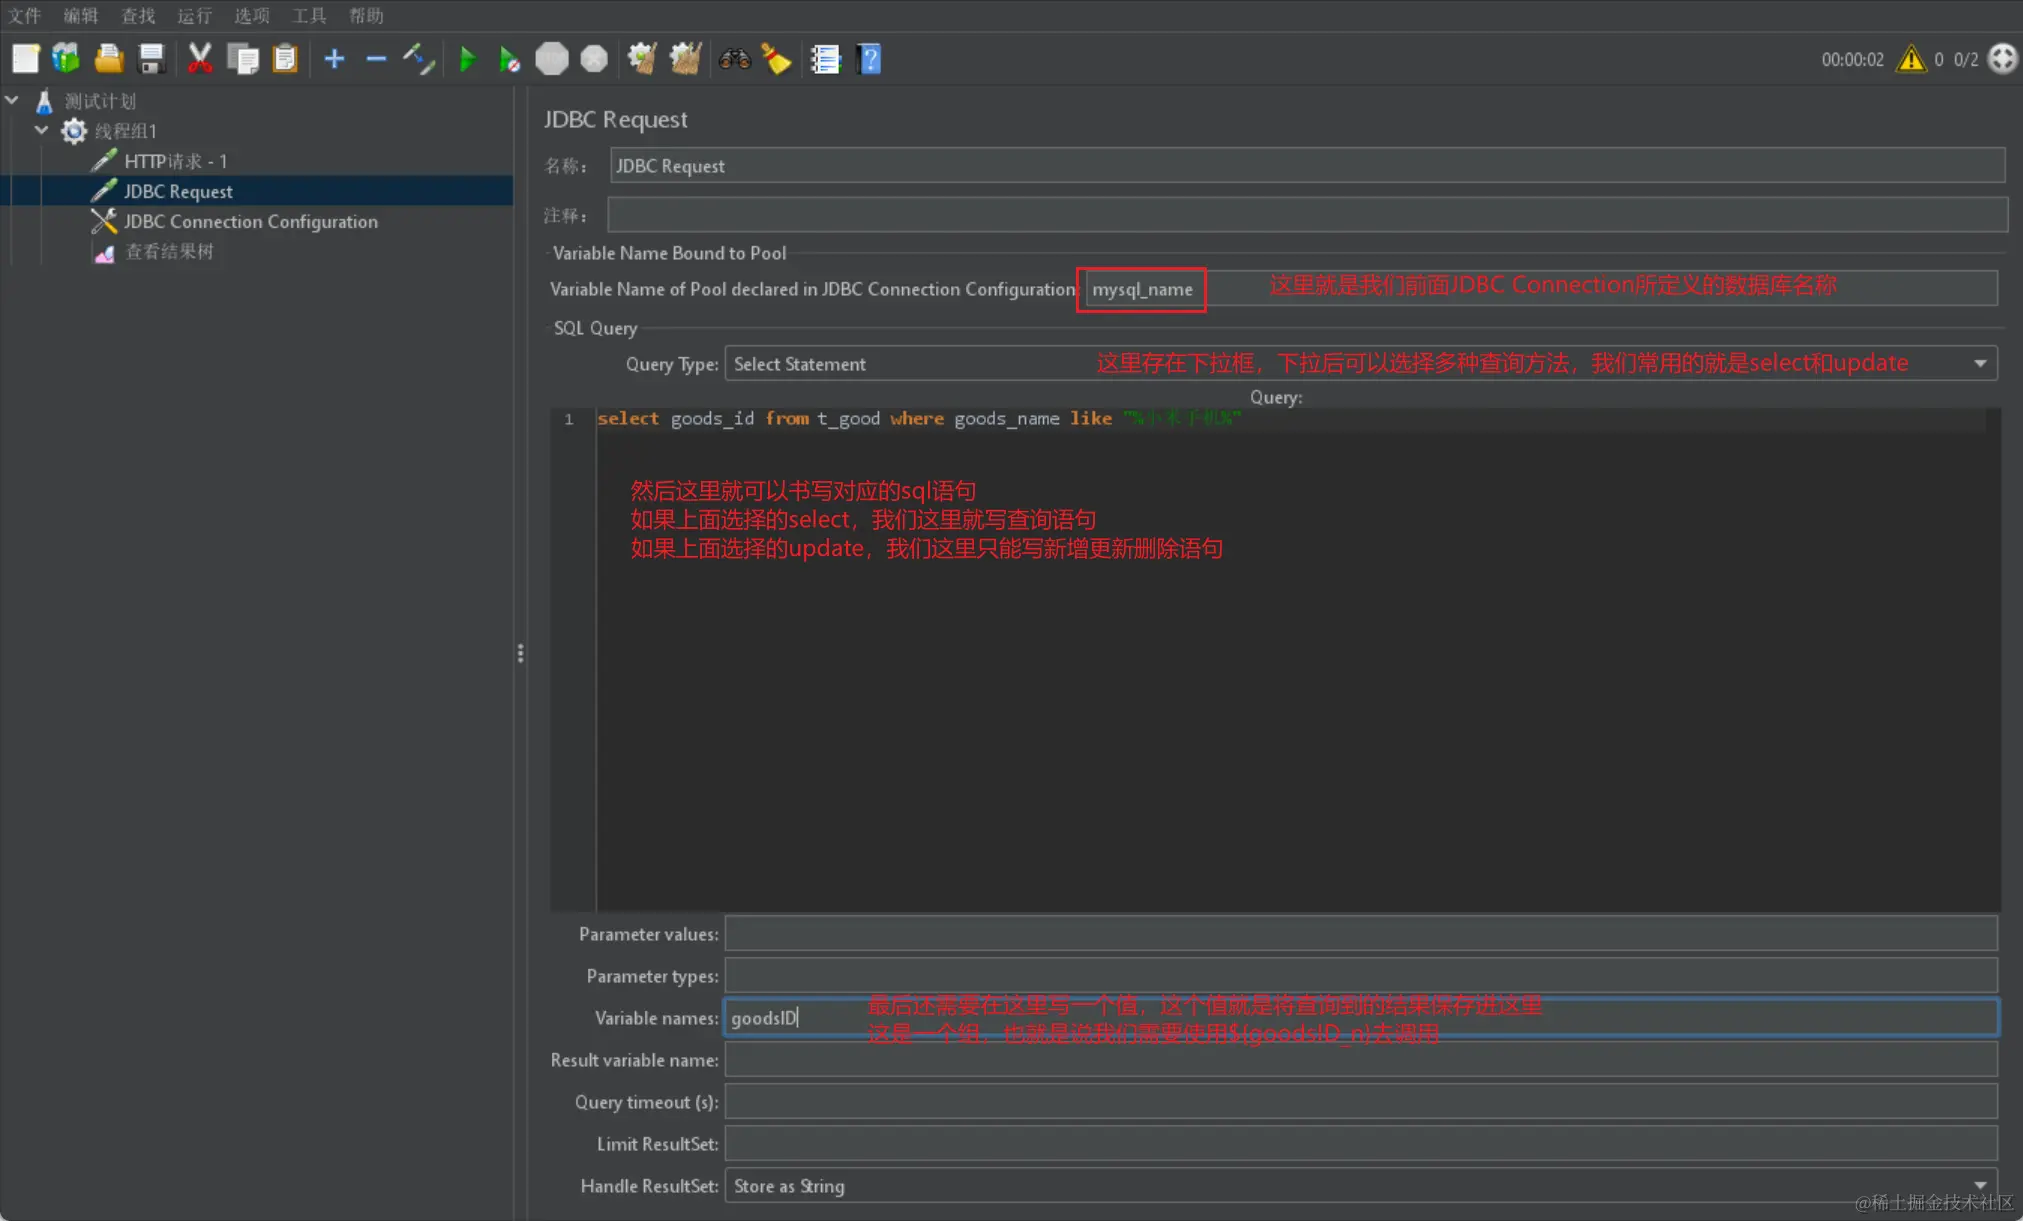
Task: Click the Cut scissors icon
Action: [200, 59]
